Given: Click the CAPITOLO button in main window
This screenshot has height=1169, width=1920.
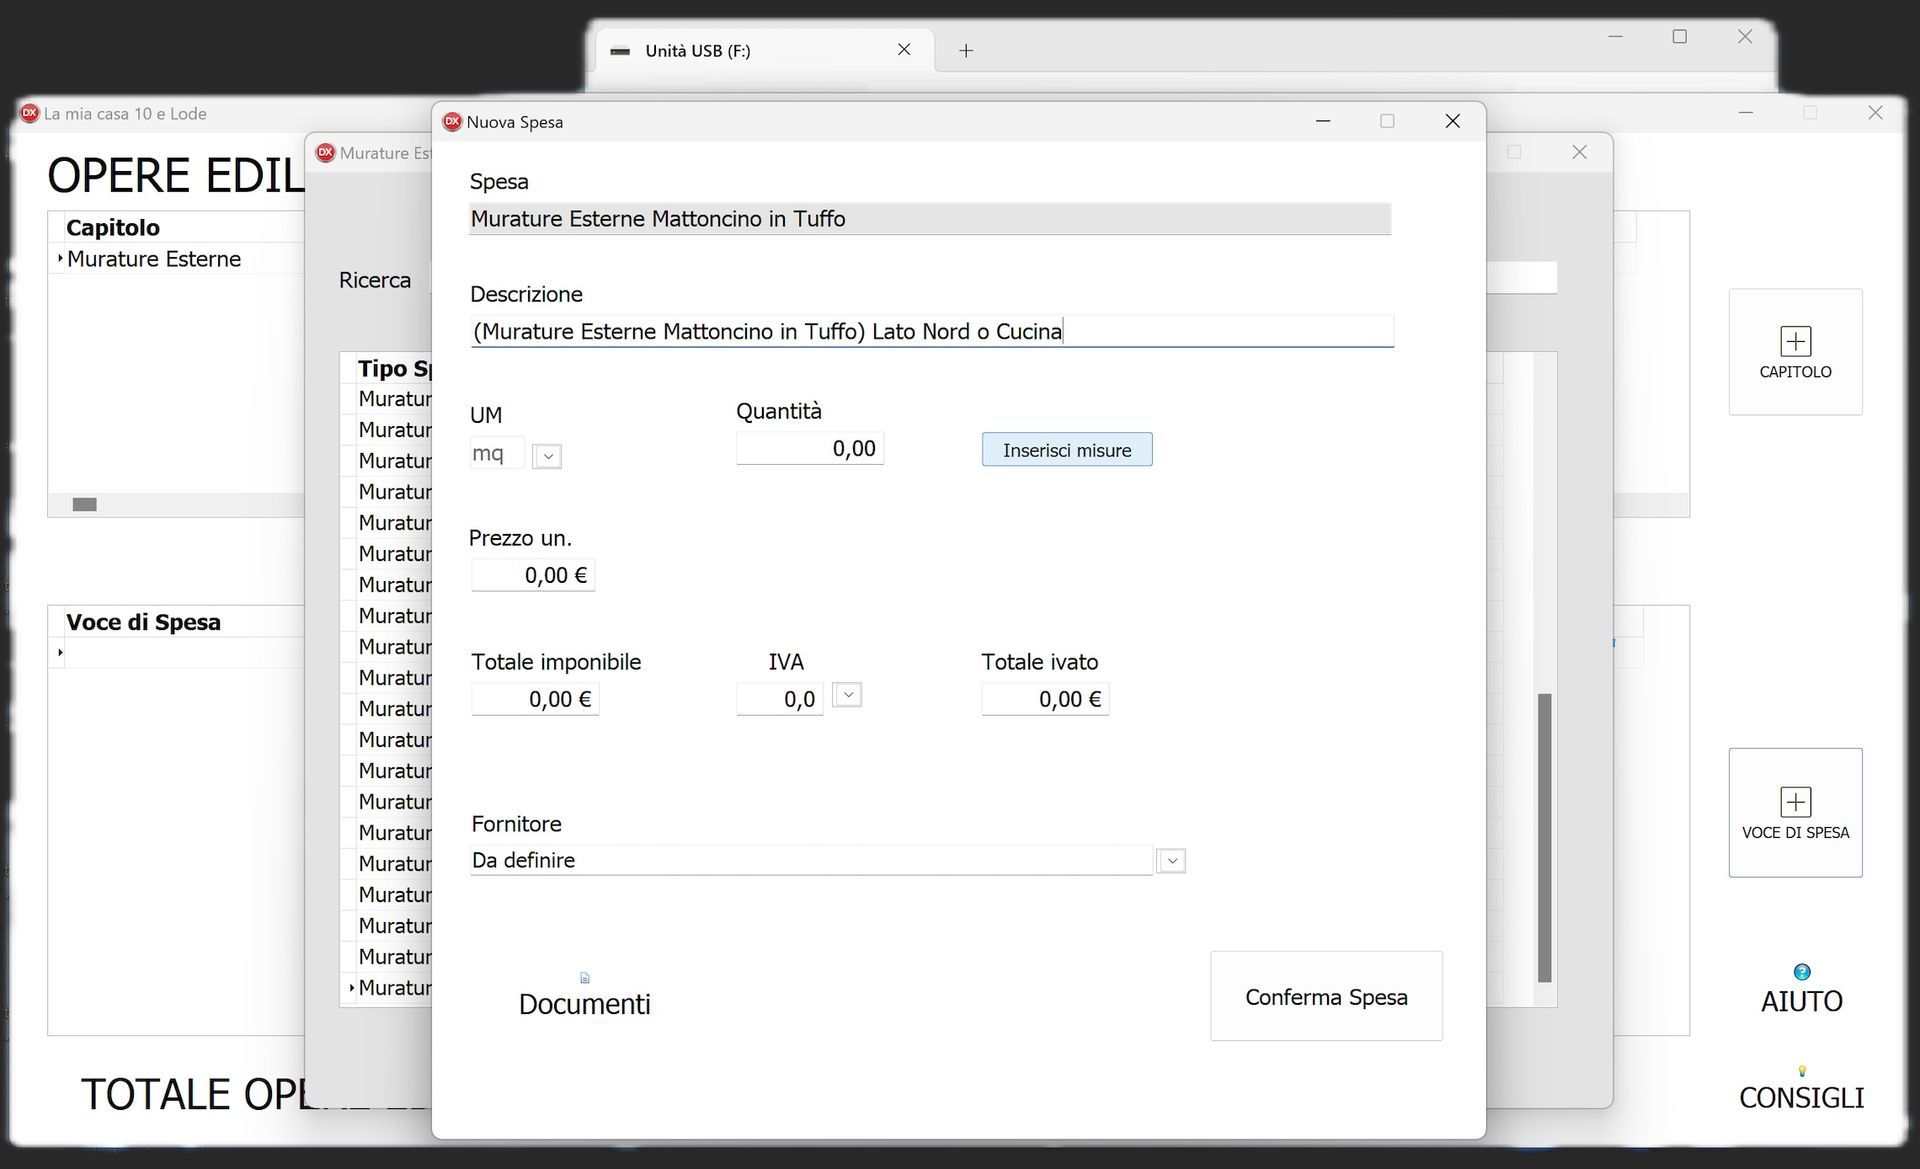Looking at the screenshot, I should coord(1795,352).
